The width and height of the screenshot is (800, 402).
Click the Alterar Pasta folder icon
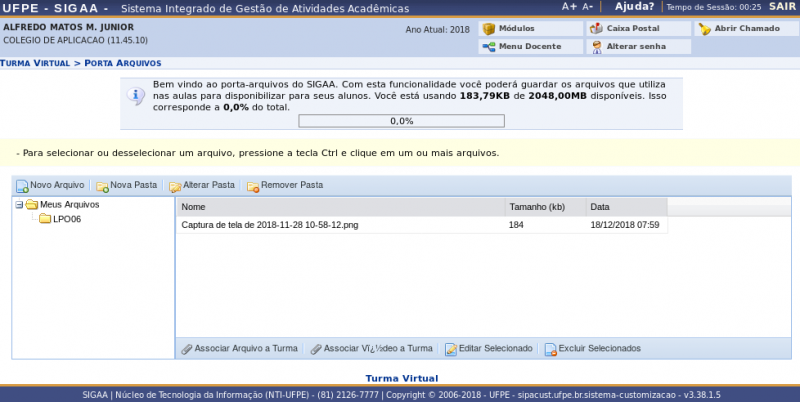click(x=175, y=187)
